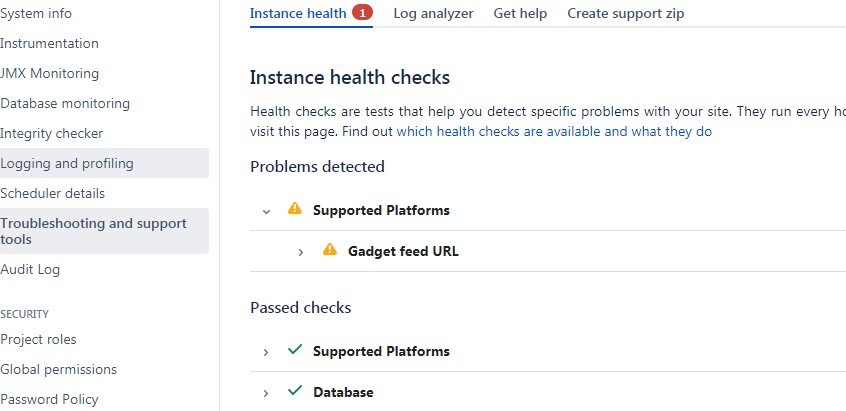Go to Create support zip tab
The height and width of the screenshot is (411, 846).
pyautogui.click(x=625, y=13)
